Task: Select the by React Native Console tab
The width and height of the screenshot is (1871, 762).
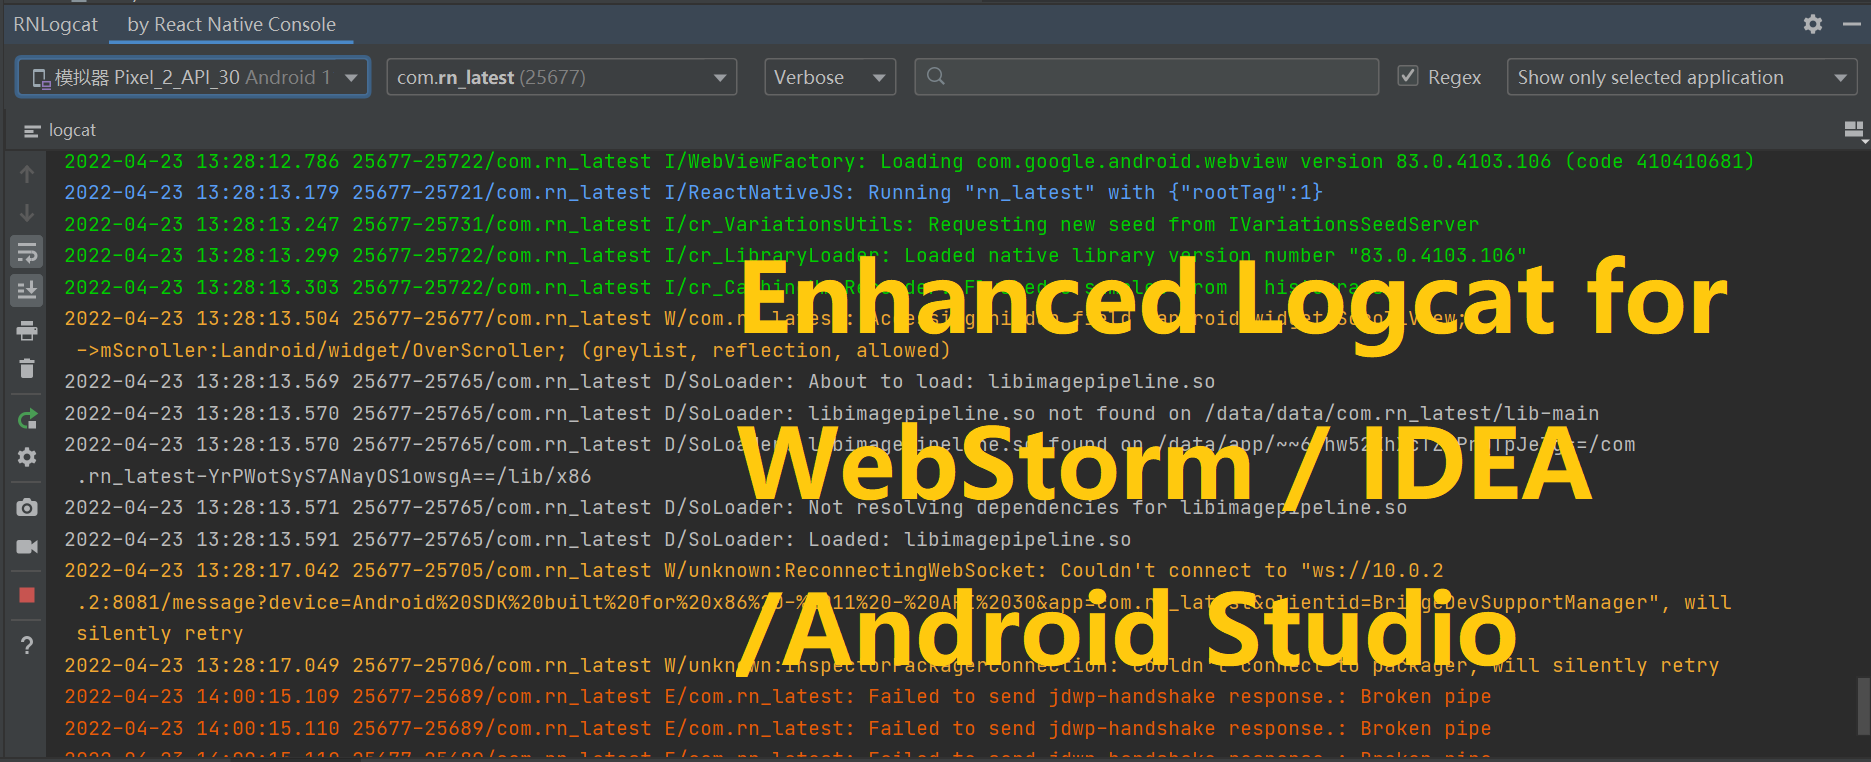Action: 231,24
